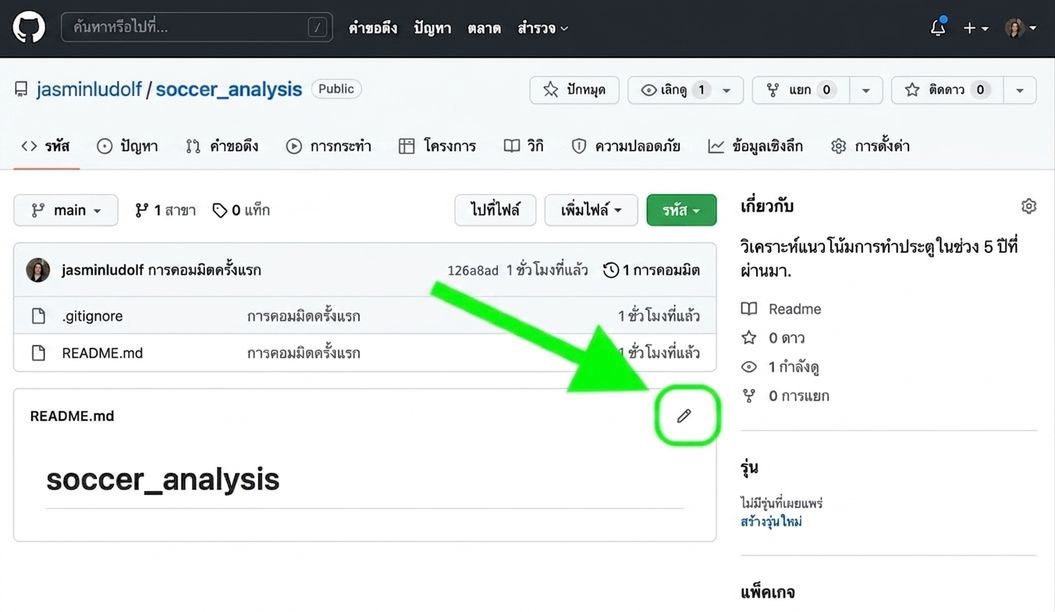
Task: Open the jasminludolf owner link
Action: tap(89, 89)
